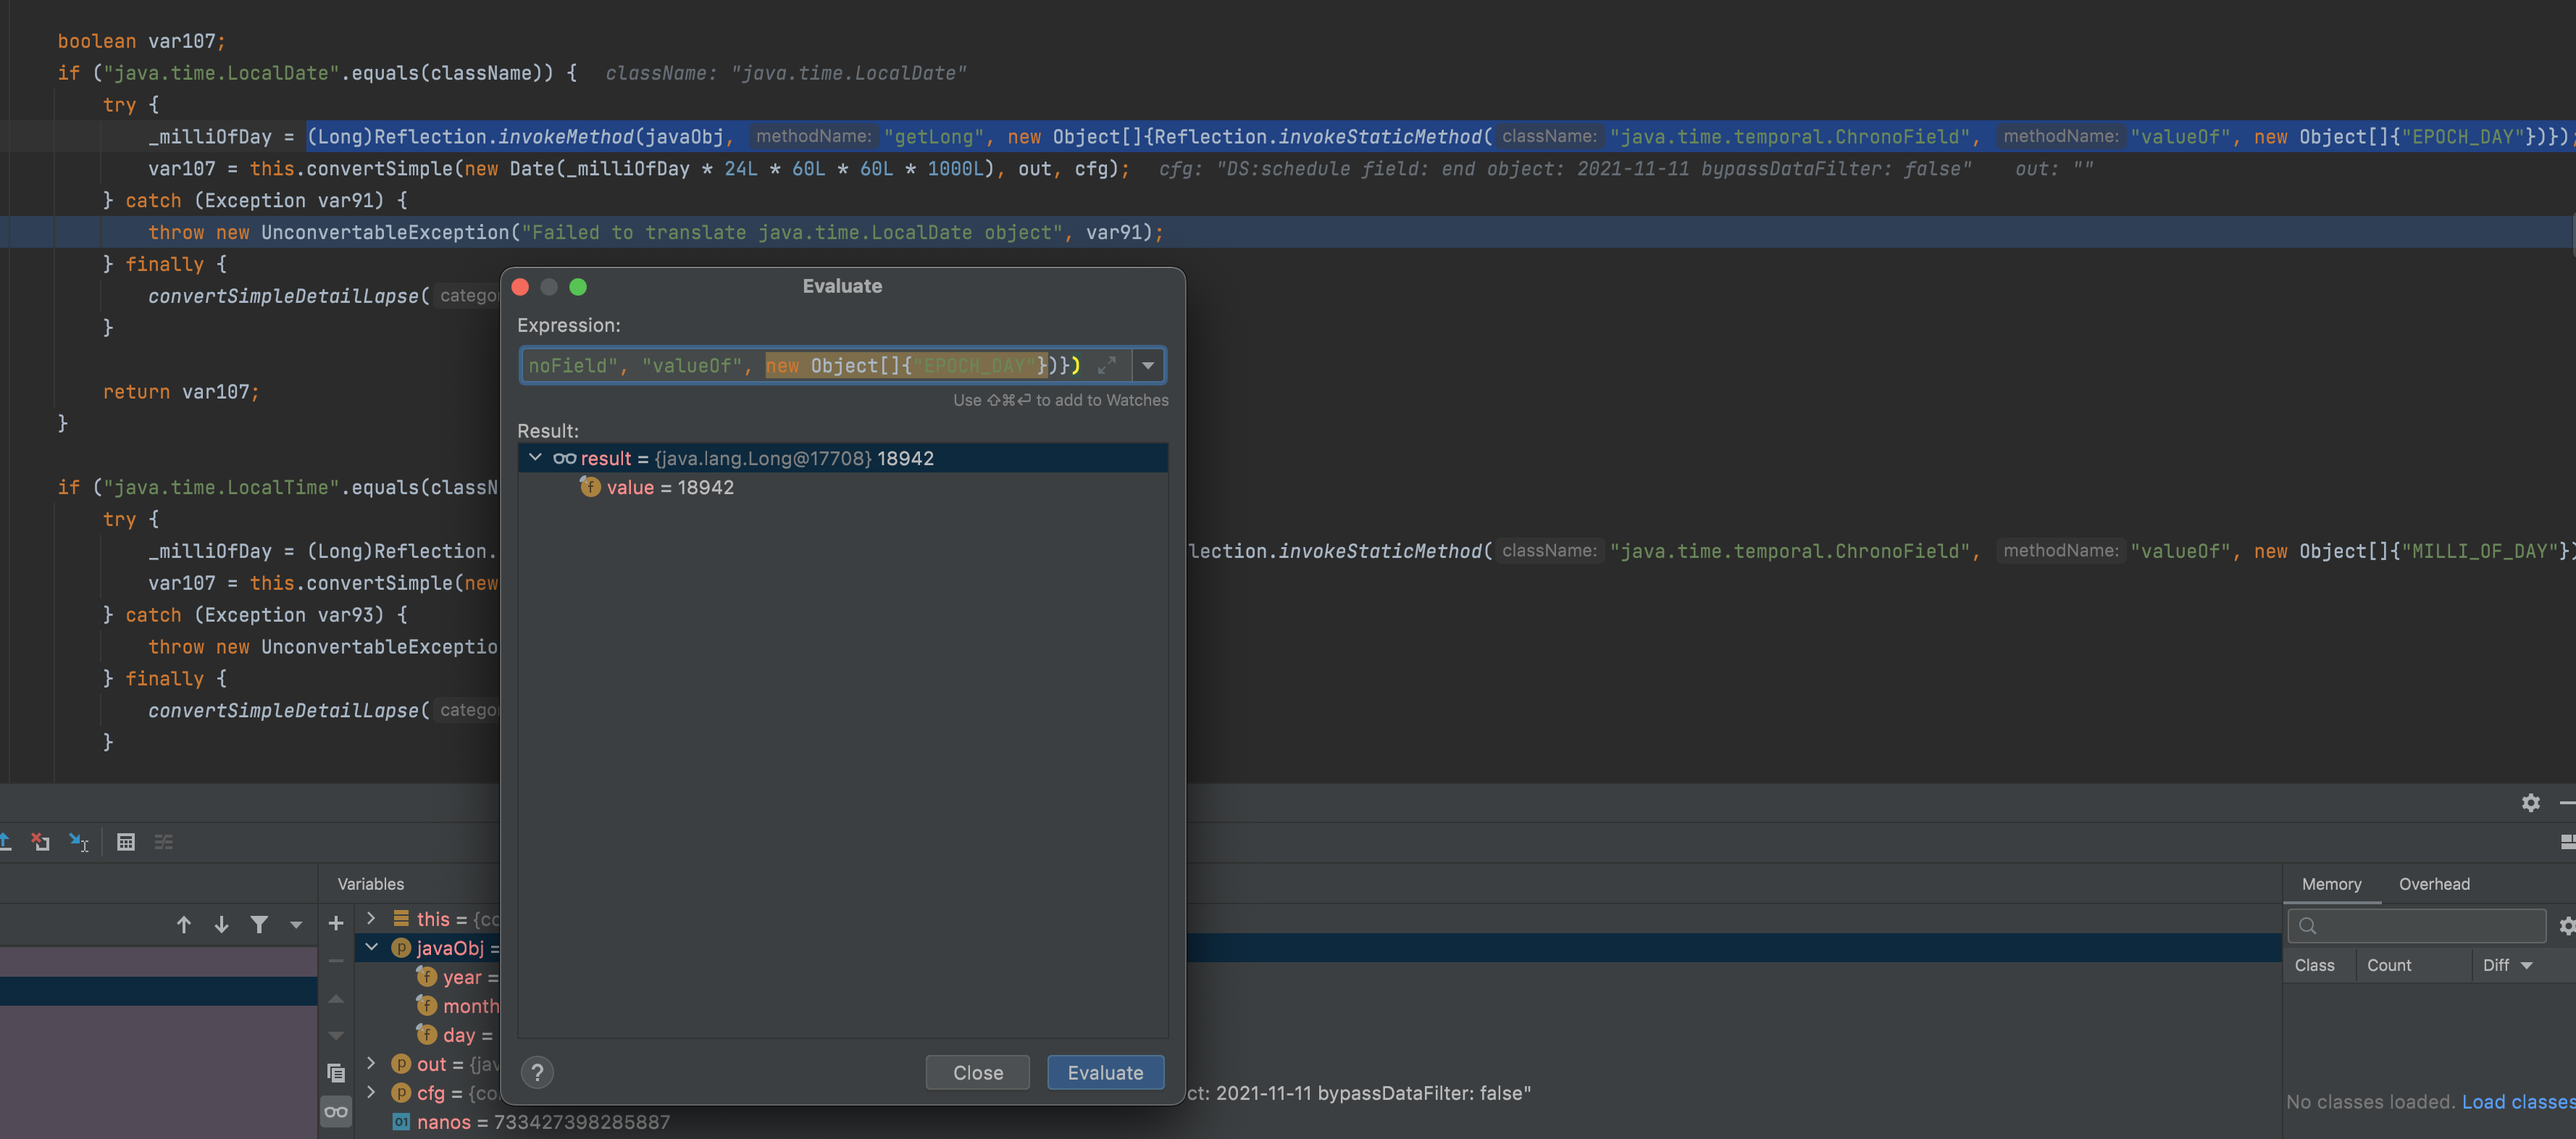Click the expand expression field icon
Viewport: 2576px width, 1139px height.
click(x=1106, y=366)
